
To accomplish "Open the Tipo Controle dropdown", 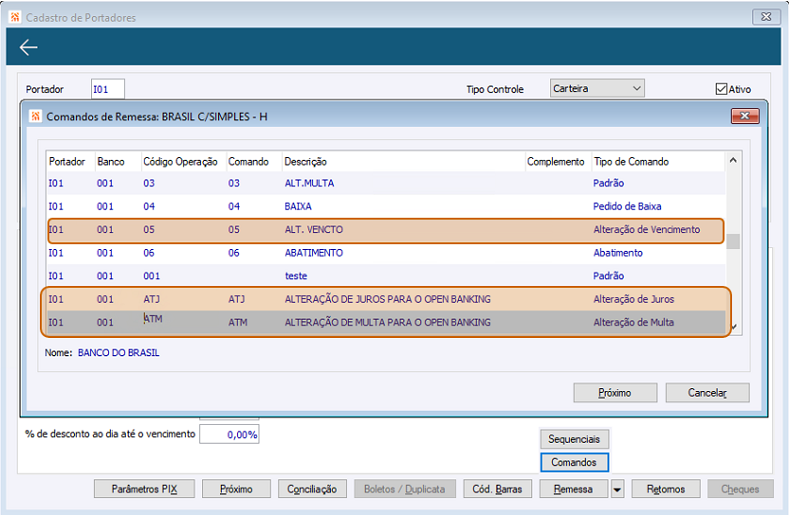I will (597, 88).
